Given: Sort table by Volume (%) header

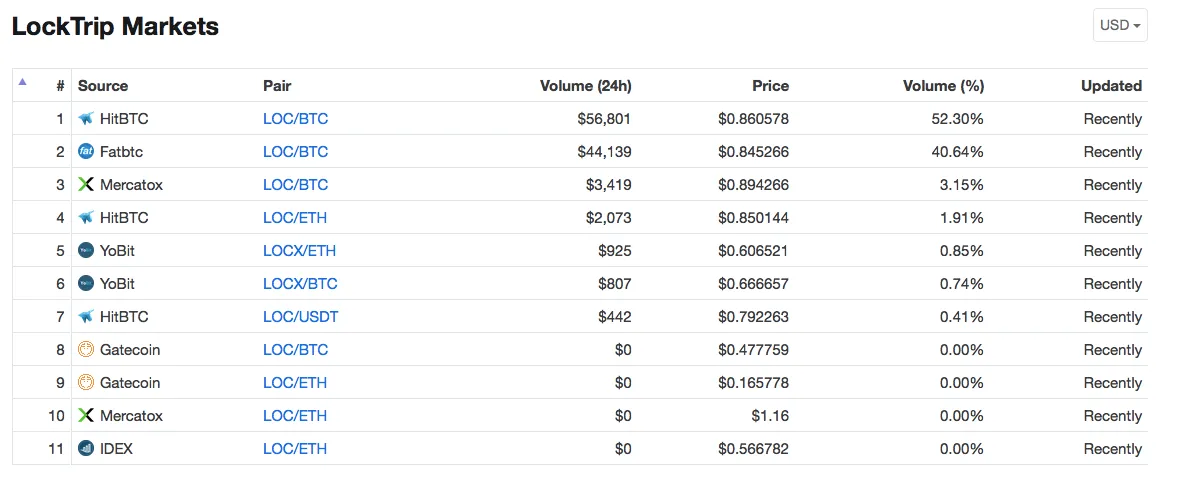Looking at the screenshot, I should click(943, 86).
